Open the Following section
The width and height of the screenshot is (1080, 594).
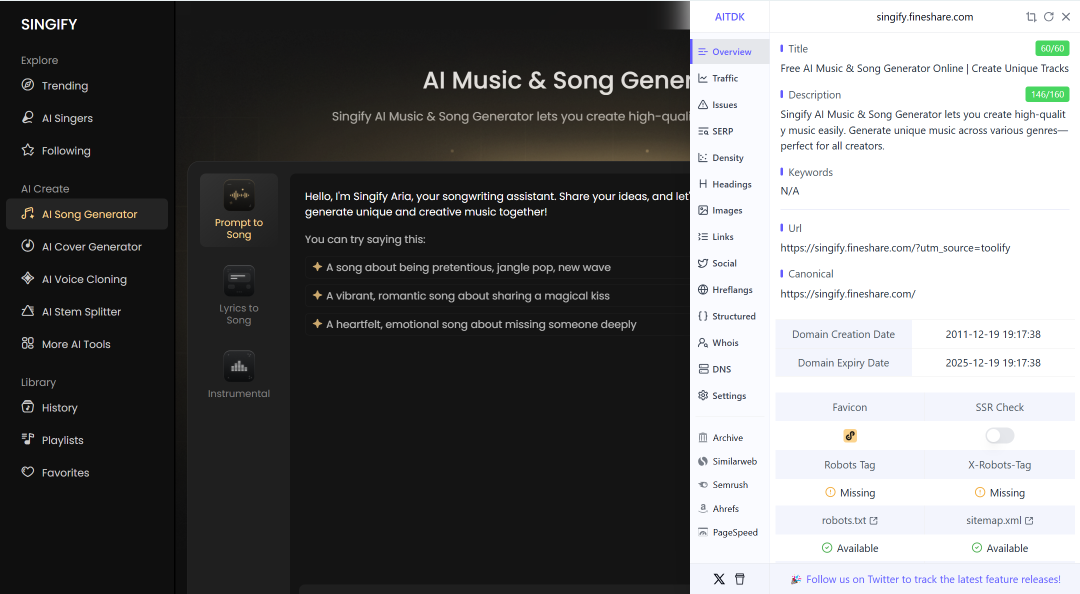pyautogui.click(x=56, y=150)
